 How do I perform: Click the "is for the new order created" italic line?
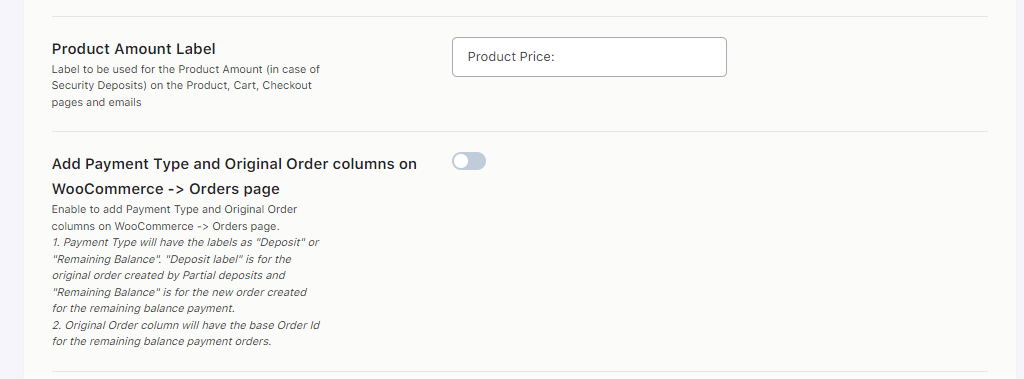(179, 292)
